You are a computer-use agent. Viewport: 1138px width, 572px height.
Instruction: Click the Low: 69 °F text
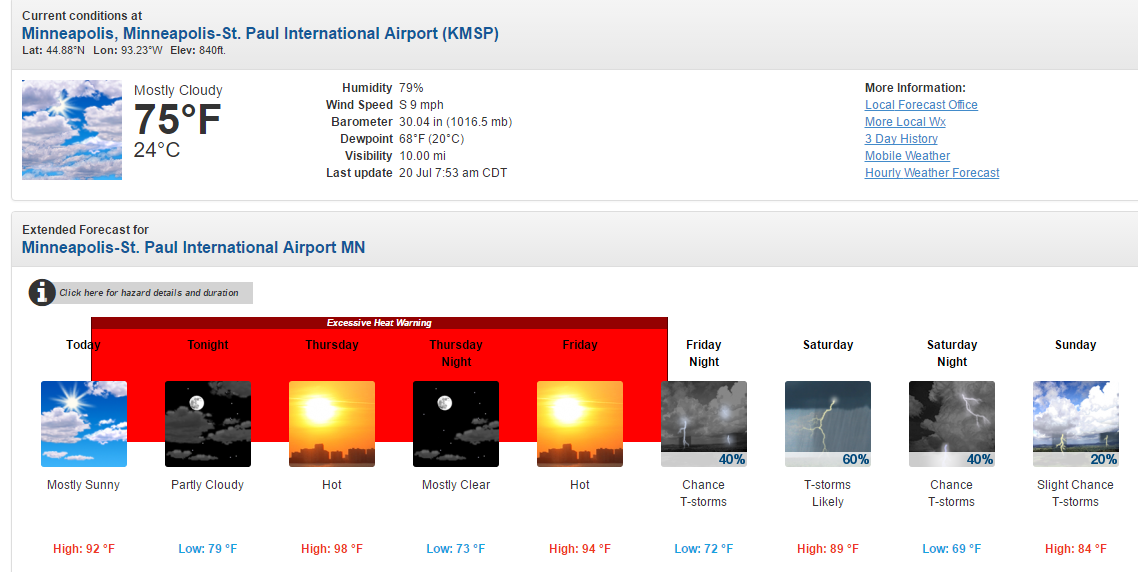tap(951, 549)
